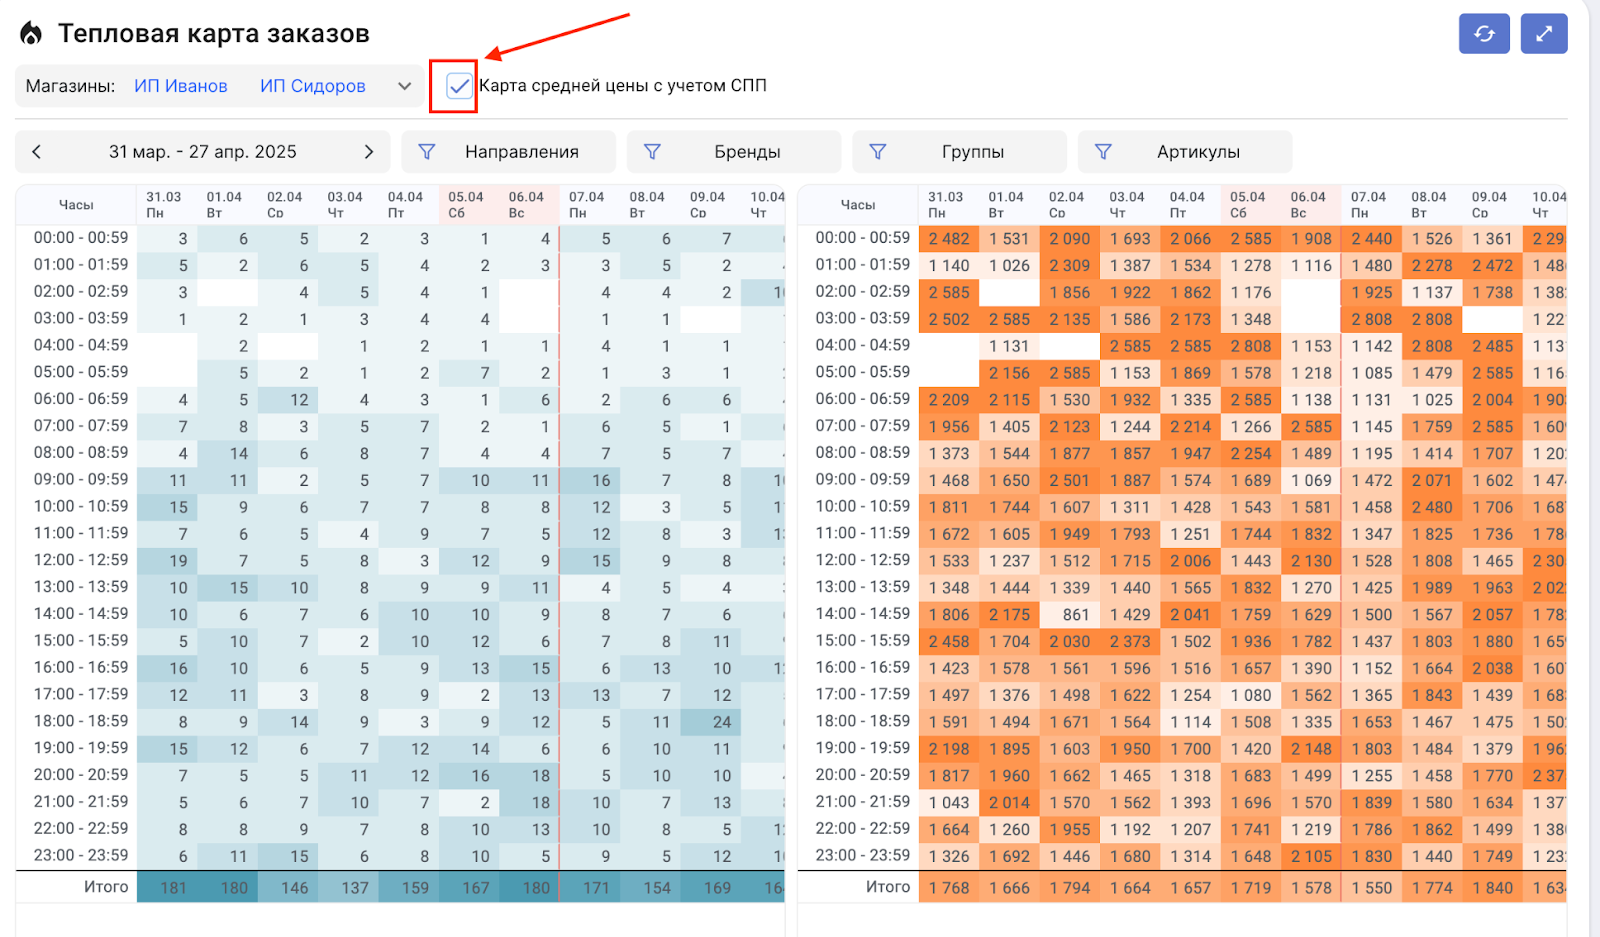
Task: Open the Бренды filter
Action: (x=746, y=152)
